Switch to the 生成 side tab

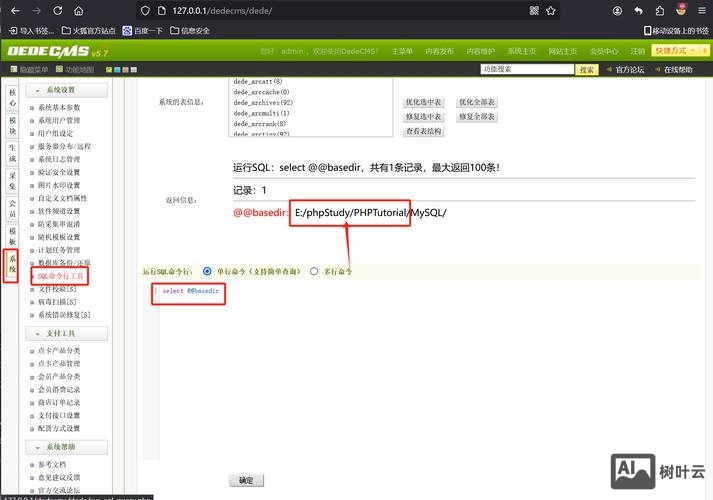[12, 153]
